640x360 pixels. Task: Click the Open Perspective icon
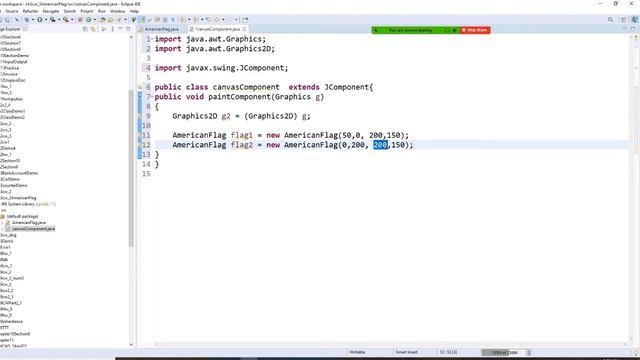click(623, 20)
